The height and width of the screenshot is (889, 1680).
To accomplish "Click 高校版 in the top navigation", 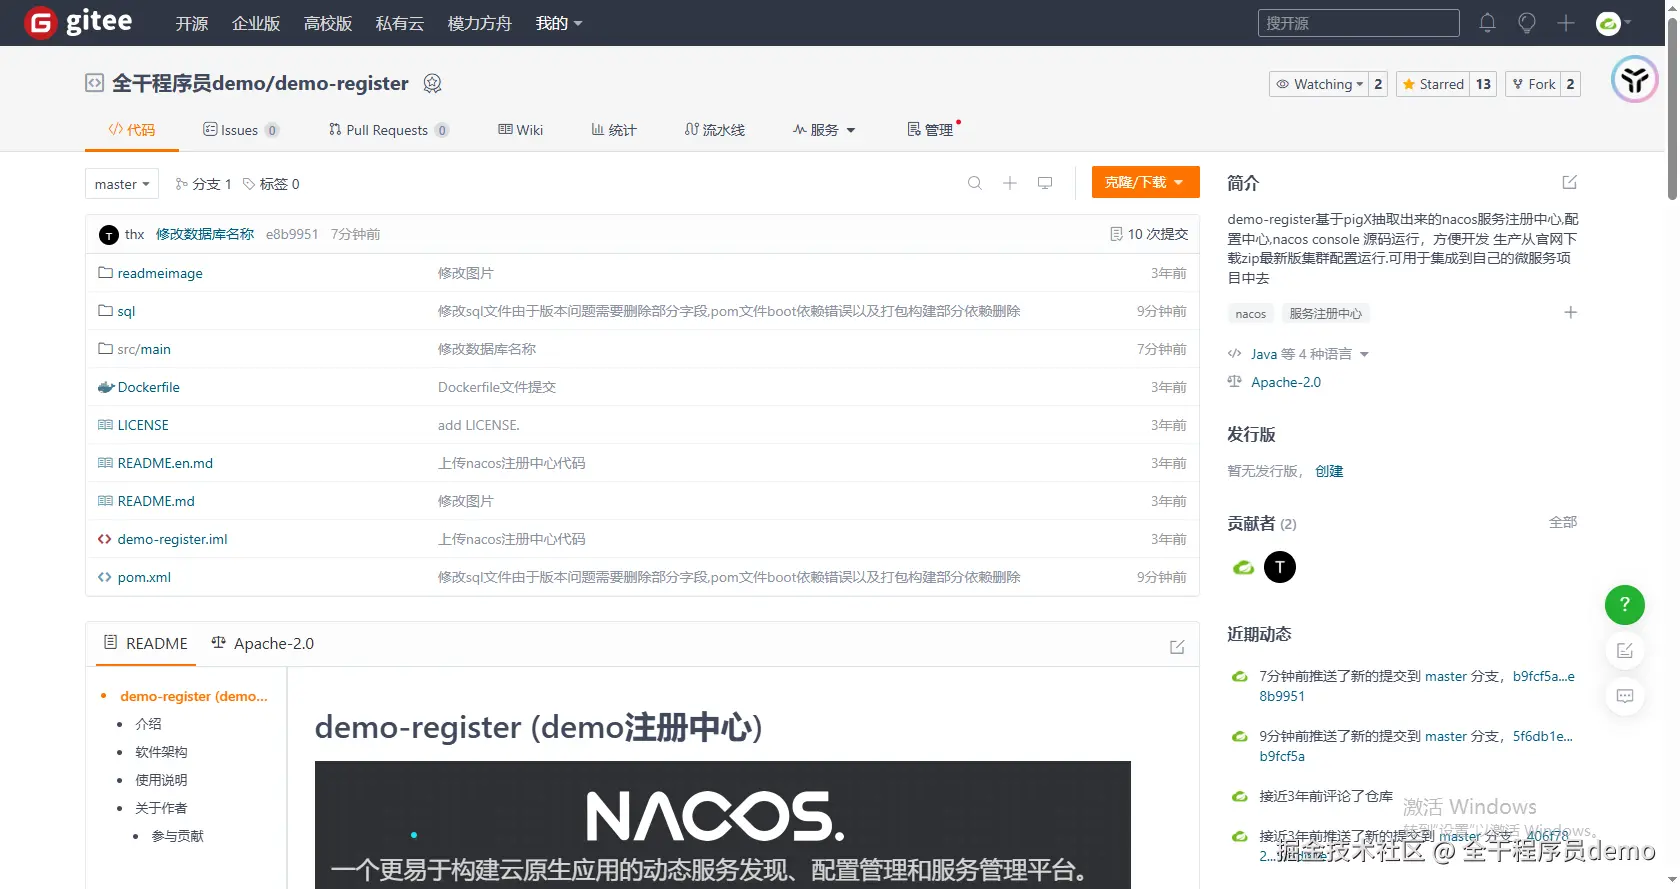I will 328,23.
